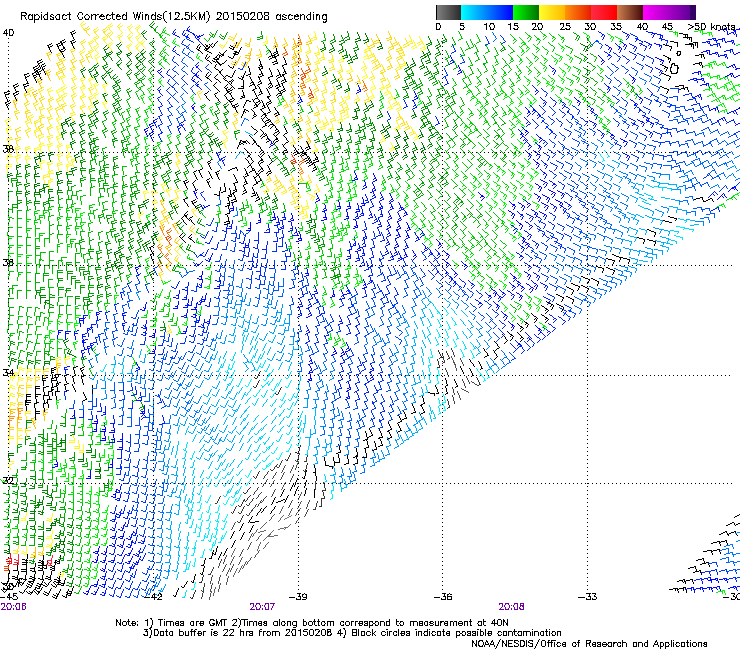Click the cyan 5-10 knots legend swatch

[x=473, y=12]
